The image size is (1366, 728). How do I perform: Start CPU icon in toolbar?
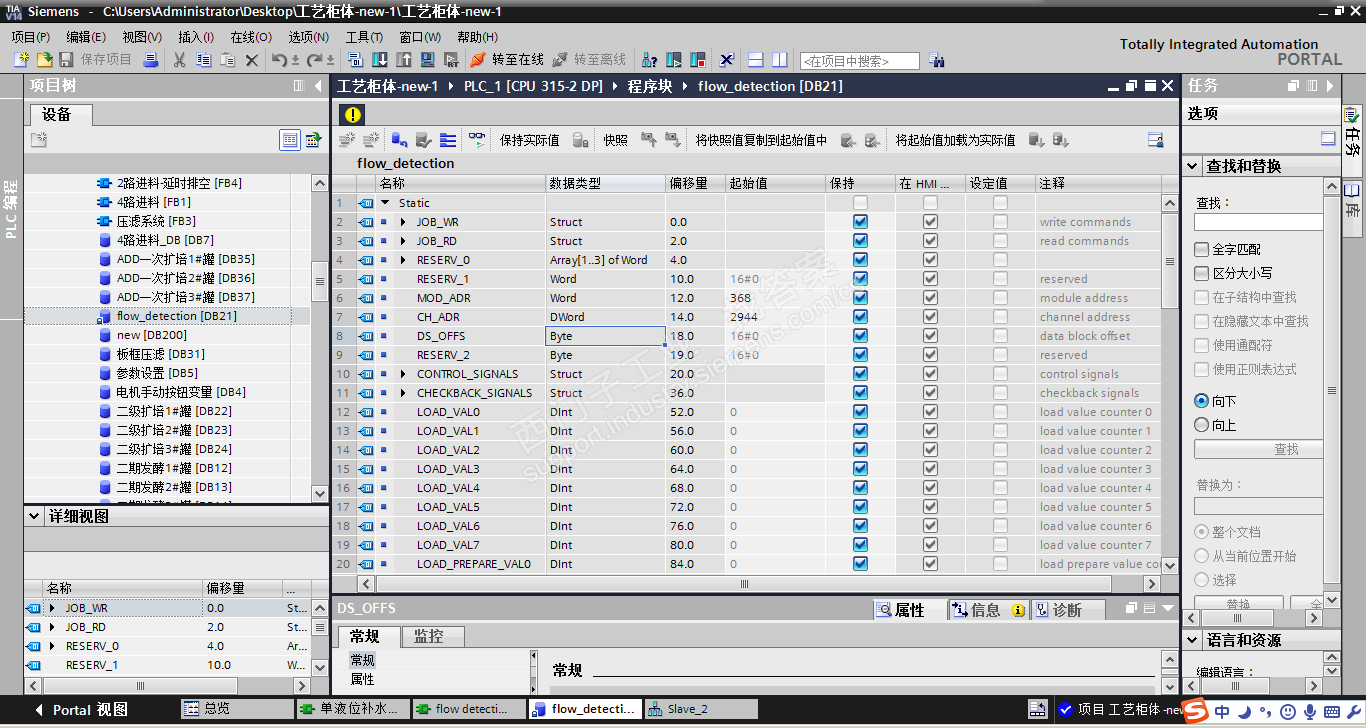click(674, 60)
